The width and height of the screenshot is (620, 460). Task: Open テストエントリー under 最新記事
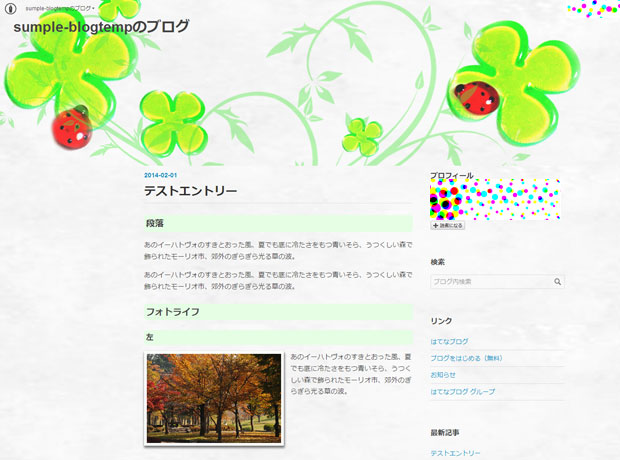pyautogui.click(x=455, y=453)
